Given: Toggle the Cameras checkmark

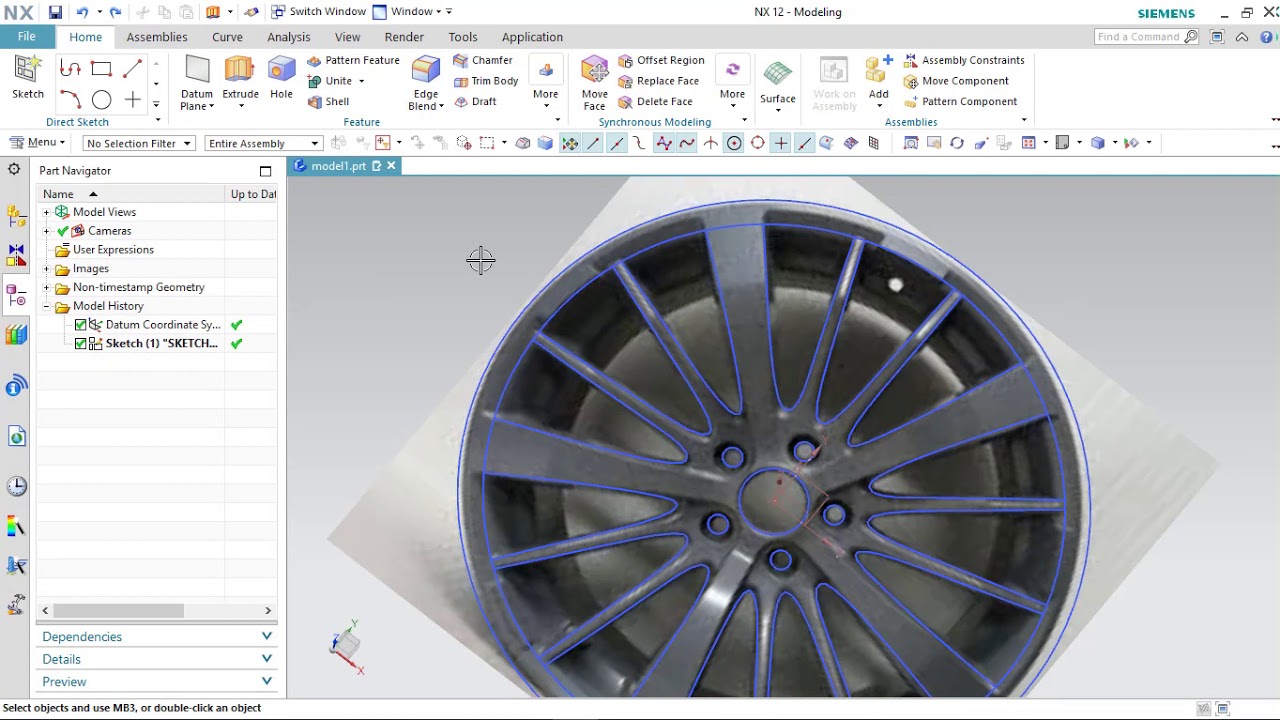Looking at the screenshot, I should (x=63, y=231).
